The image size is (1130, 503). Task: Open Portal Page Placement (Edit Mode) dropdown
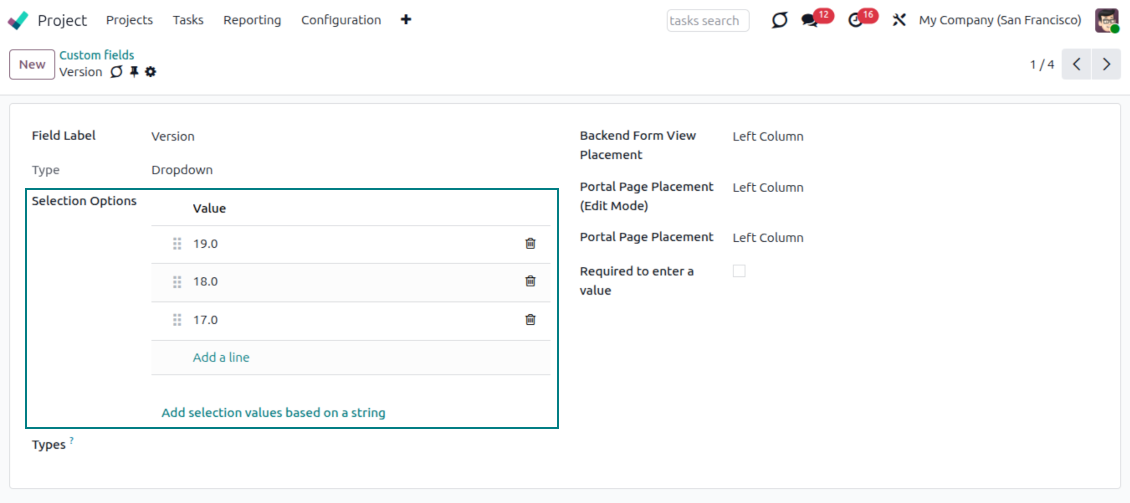(767, 187)
